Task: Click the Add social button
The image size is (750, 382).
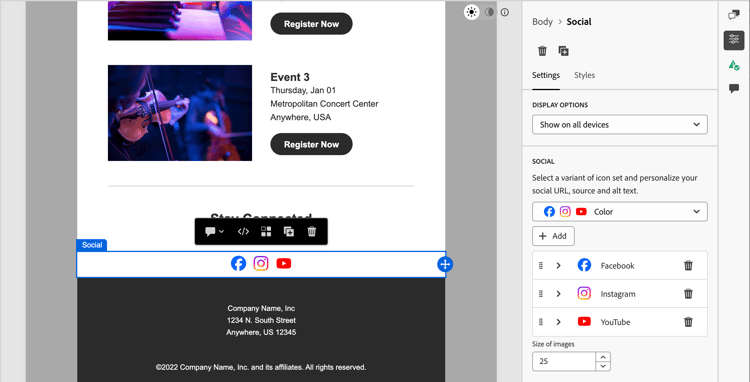Action: 553,236
